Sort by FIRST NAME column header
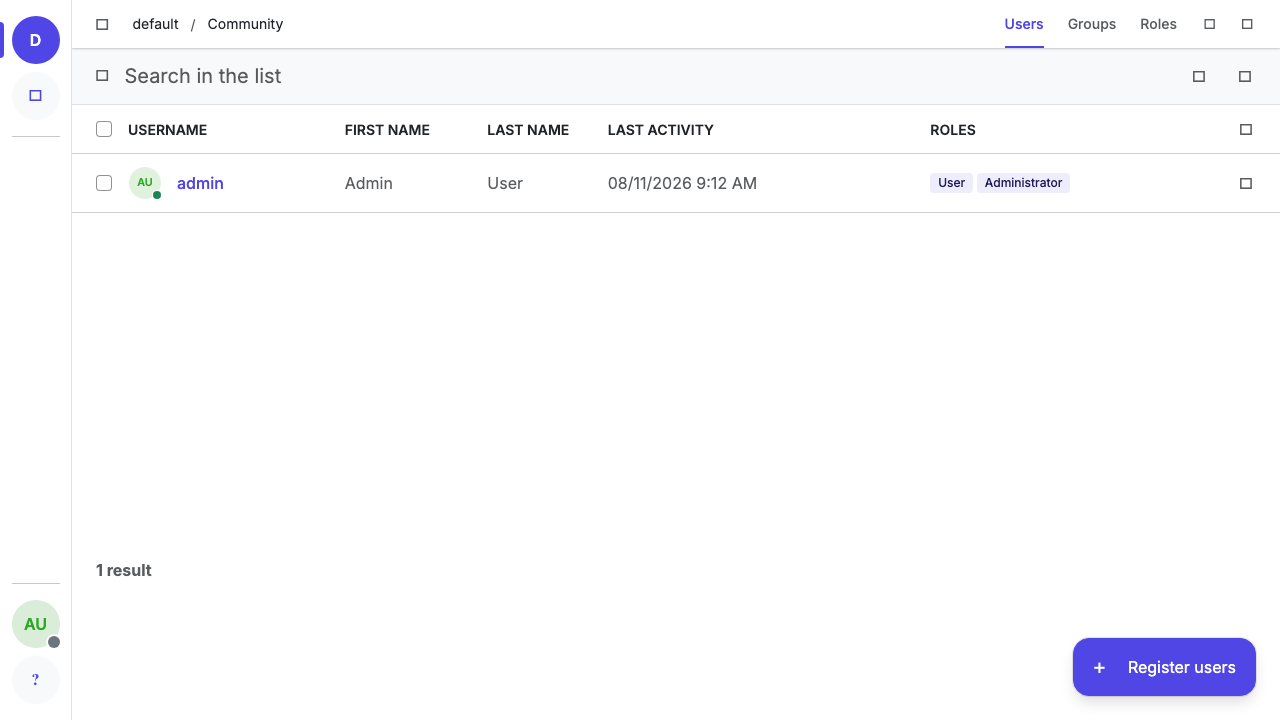The image size is (1280, 720). pos(387,130)
